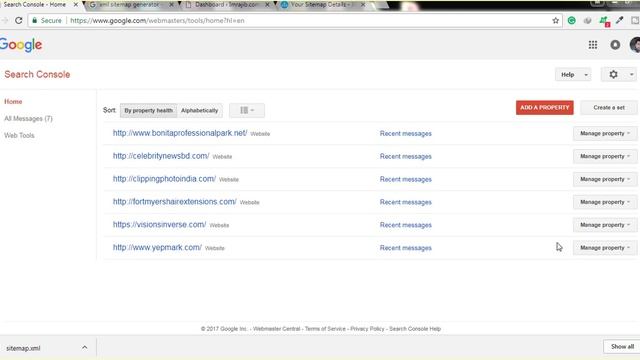
Task: Click Create a set button
Action: tap(609, 107)
